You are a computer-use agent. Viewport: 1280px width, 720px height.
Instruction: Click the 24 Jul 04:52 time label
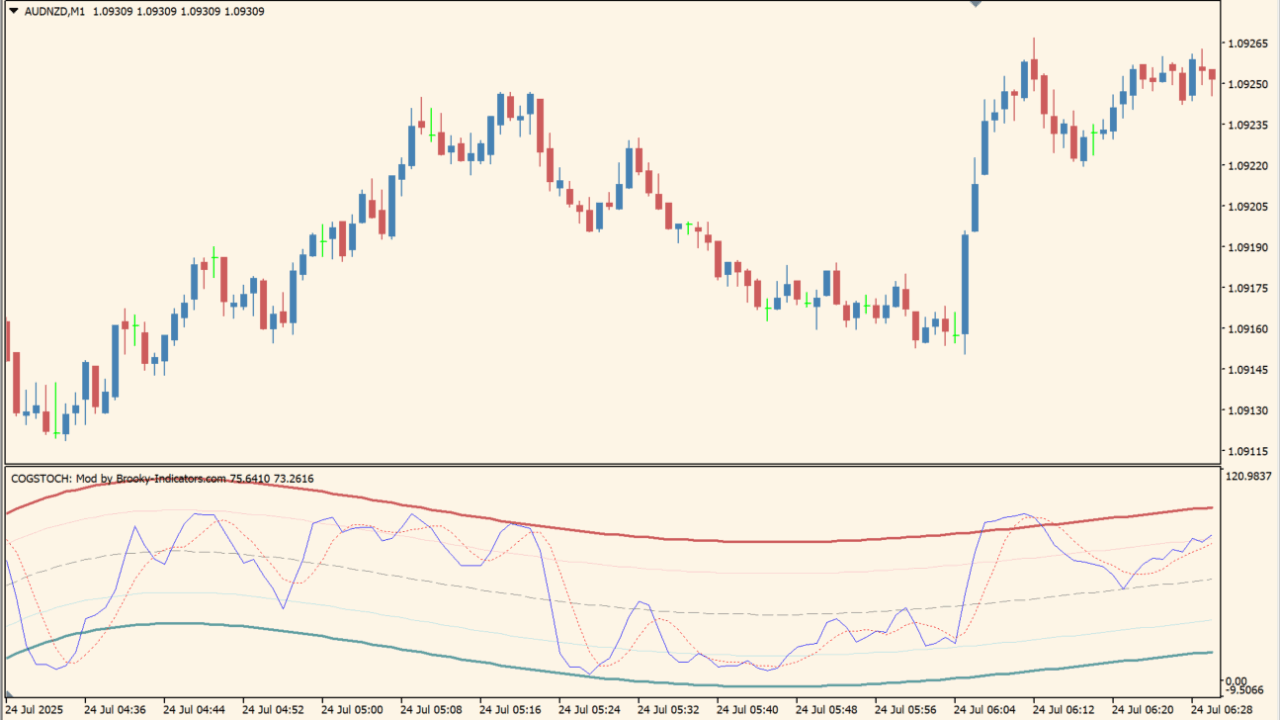tap(273, 710)
